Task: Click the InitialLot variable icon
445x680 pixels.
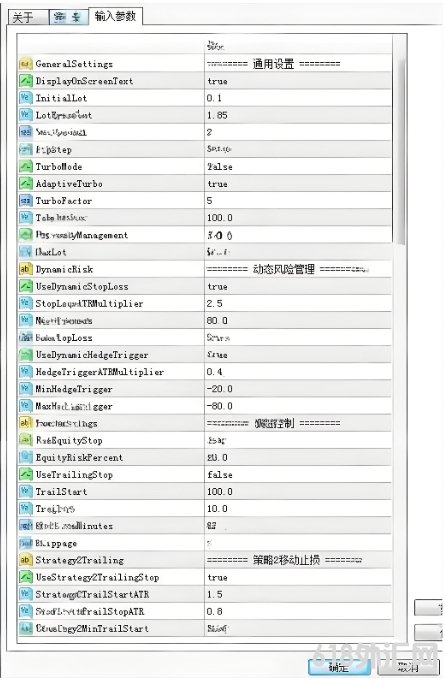Action: 26,98
